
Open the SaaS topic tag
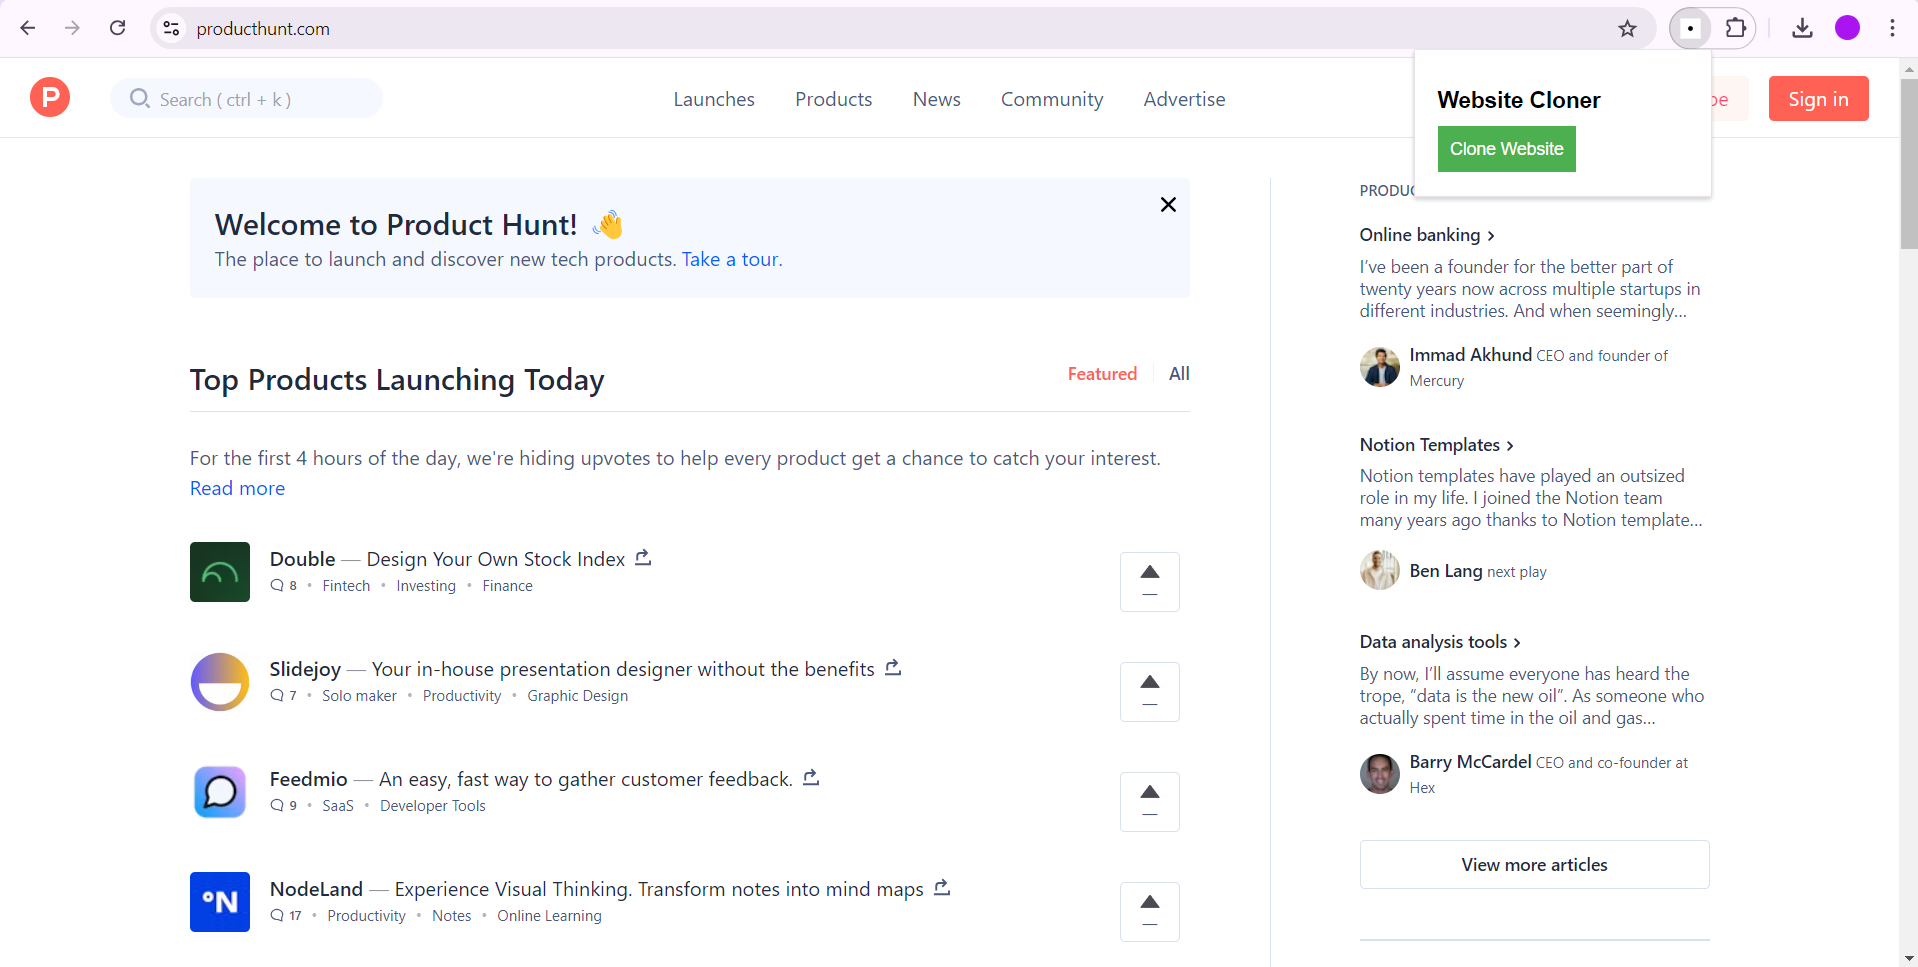[x=338, y=806]
